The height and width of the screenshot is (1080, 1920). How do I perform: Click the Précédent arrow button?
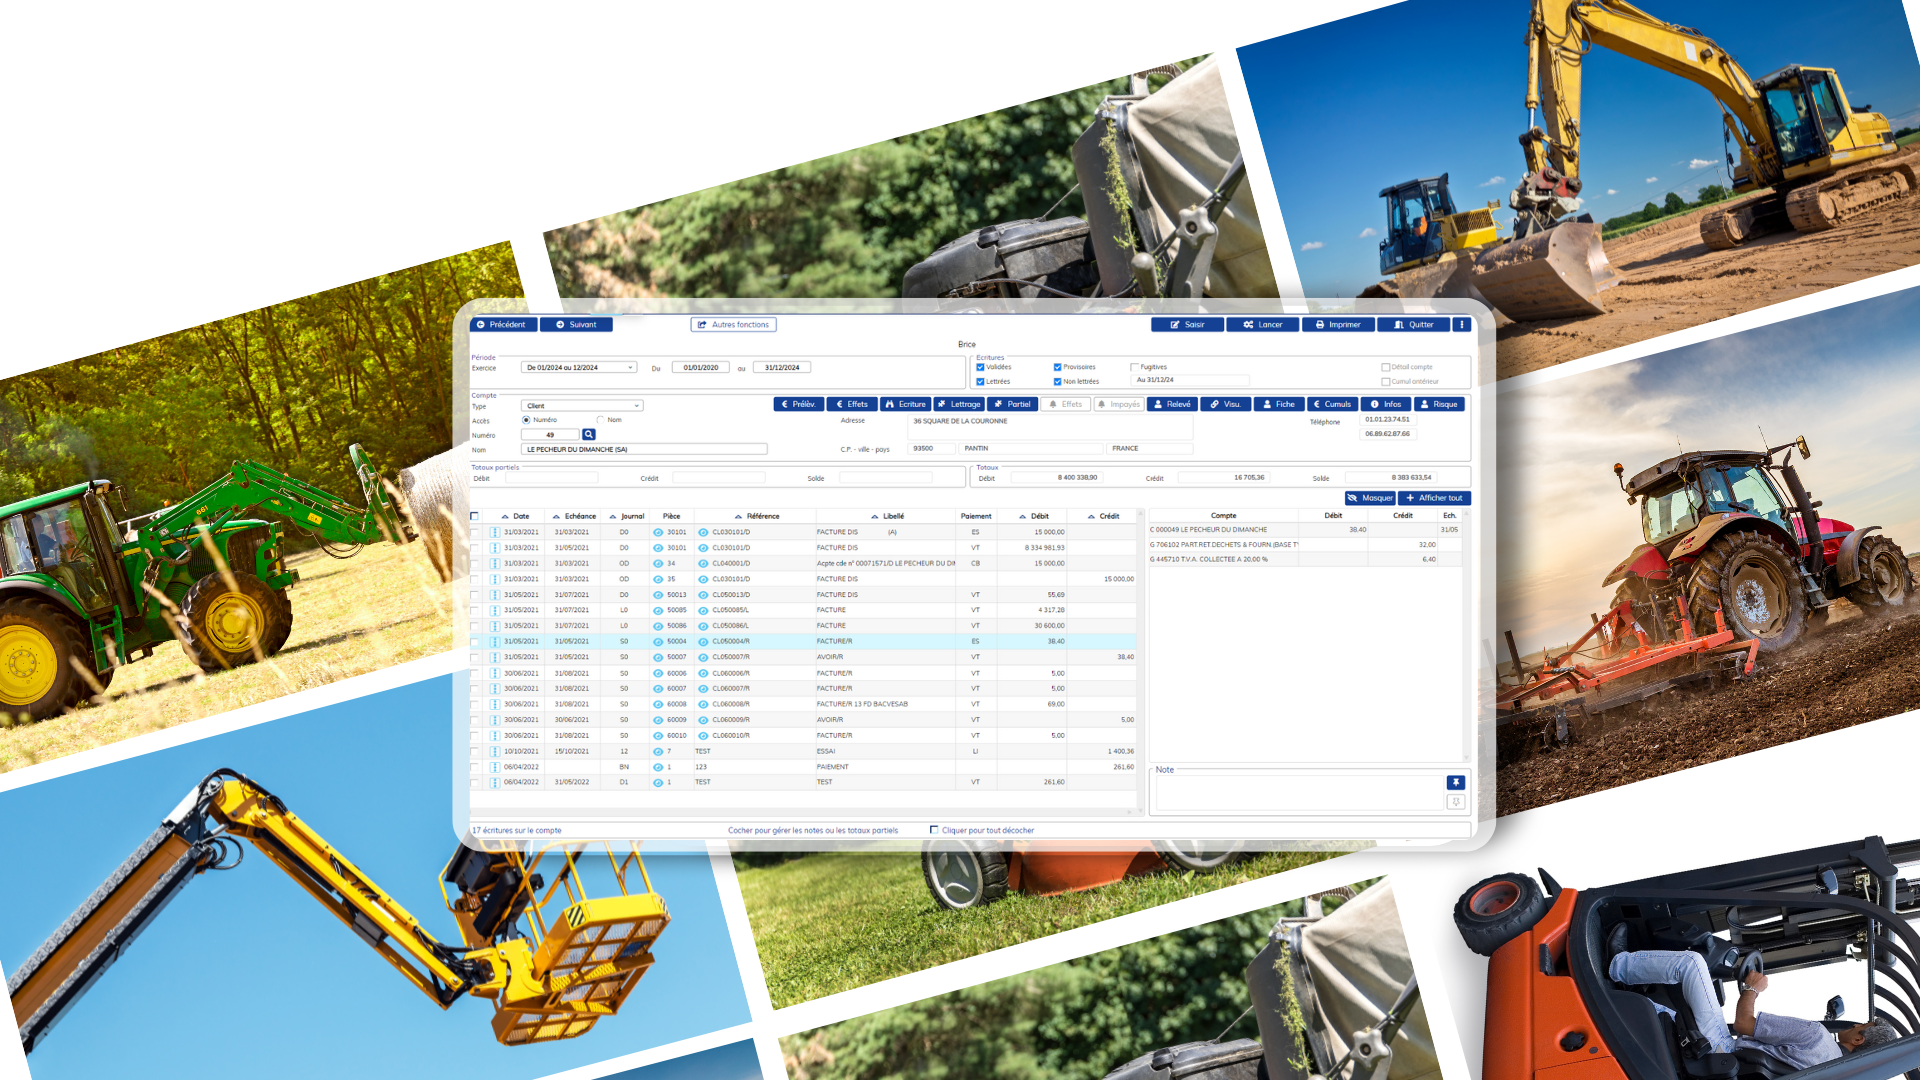(x=503, y=325)
